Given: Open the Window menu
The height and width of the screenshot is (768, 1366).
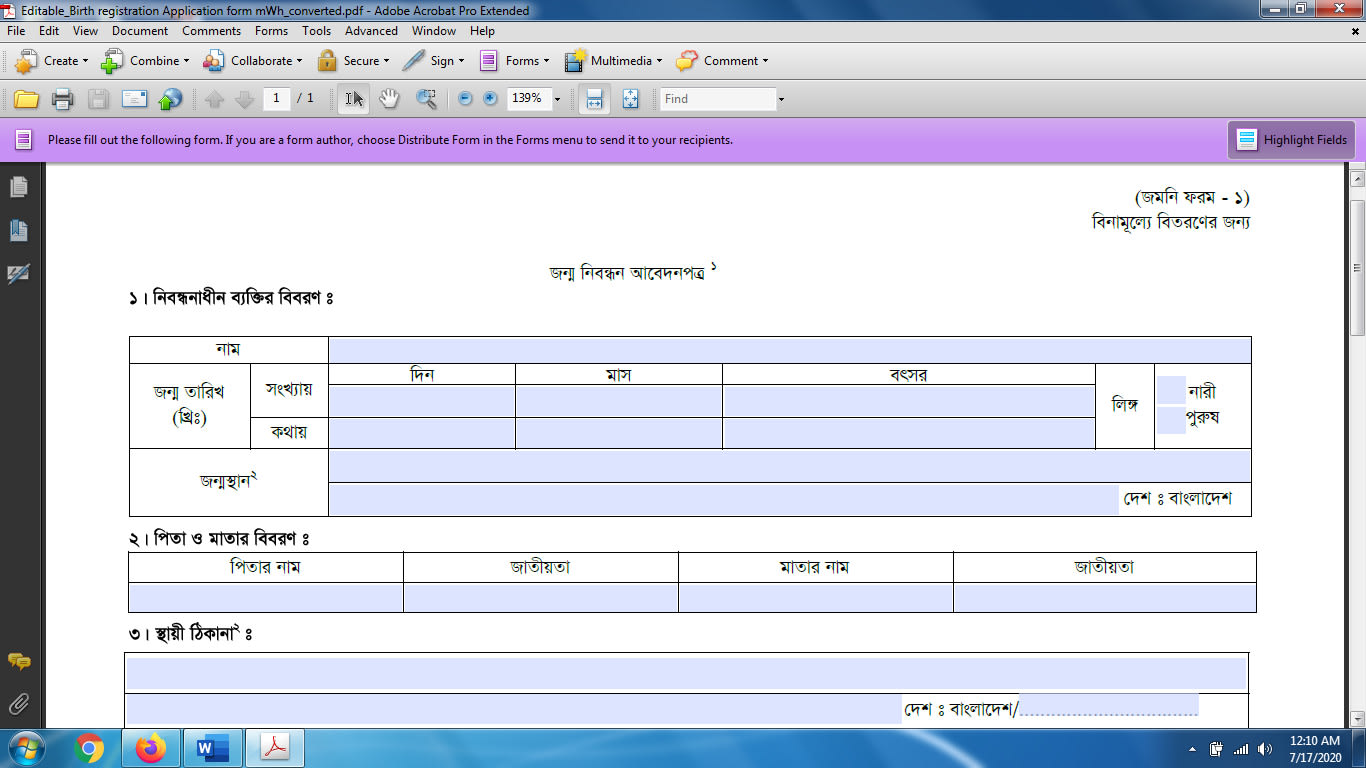Looking at the screenshot, I should pyautogui.click(x=434, y=31).
